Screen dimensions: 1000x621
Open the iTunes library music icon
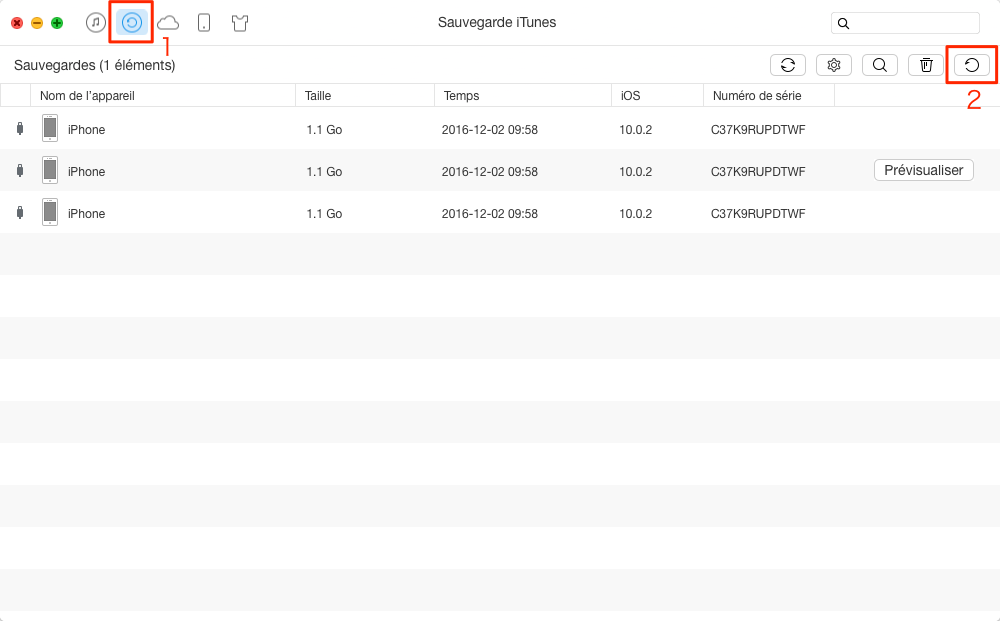(x=96, y=23)
